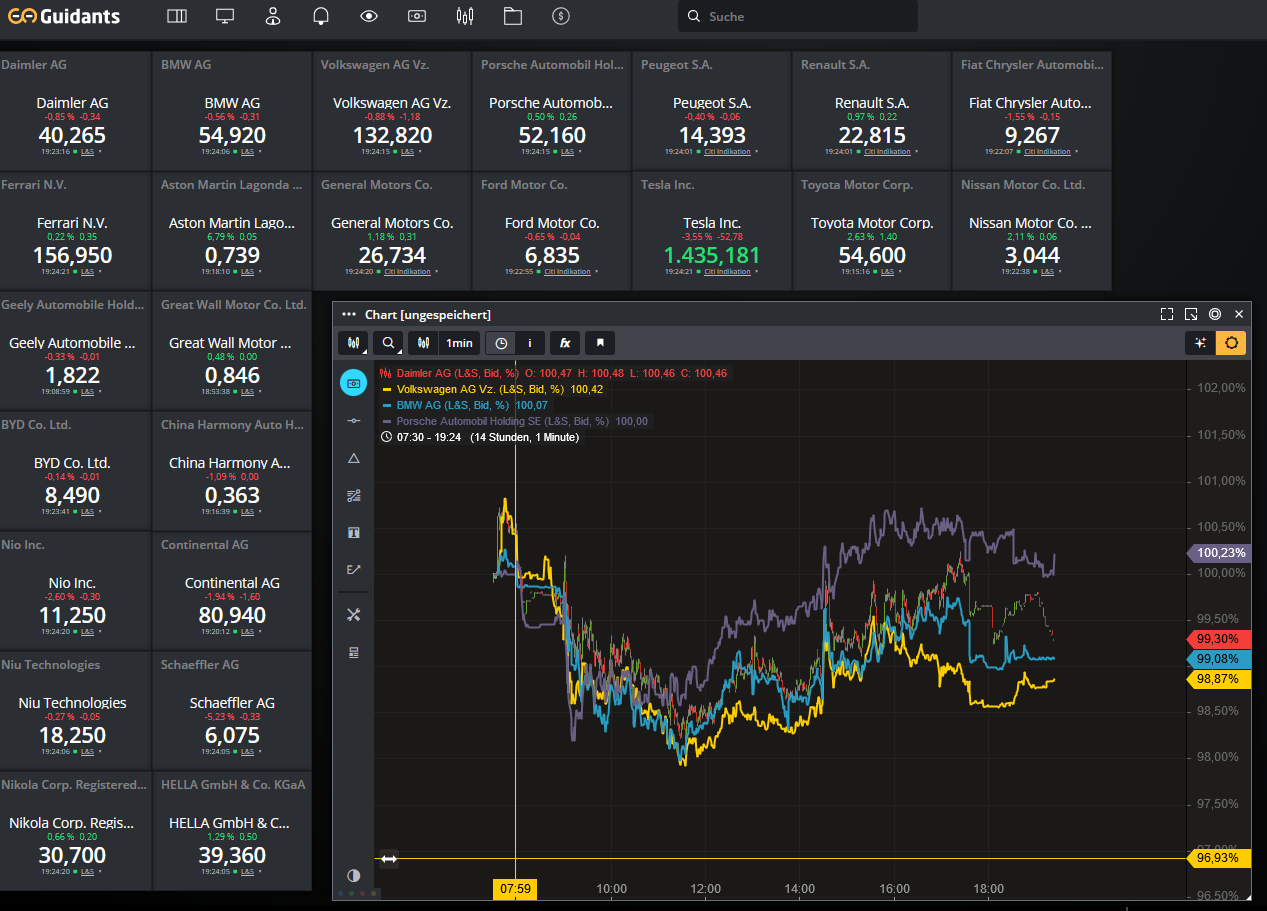Open the three-dot menu of the Chart widget
This screenshot has width=1267, height=911.
348,314
